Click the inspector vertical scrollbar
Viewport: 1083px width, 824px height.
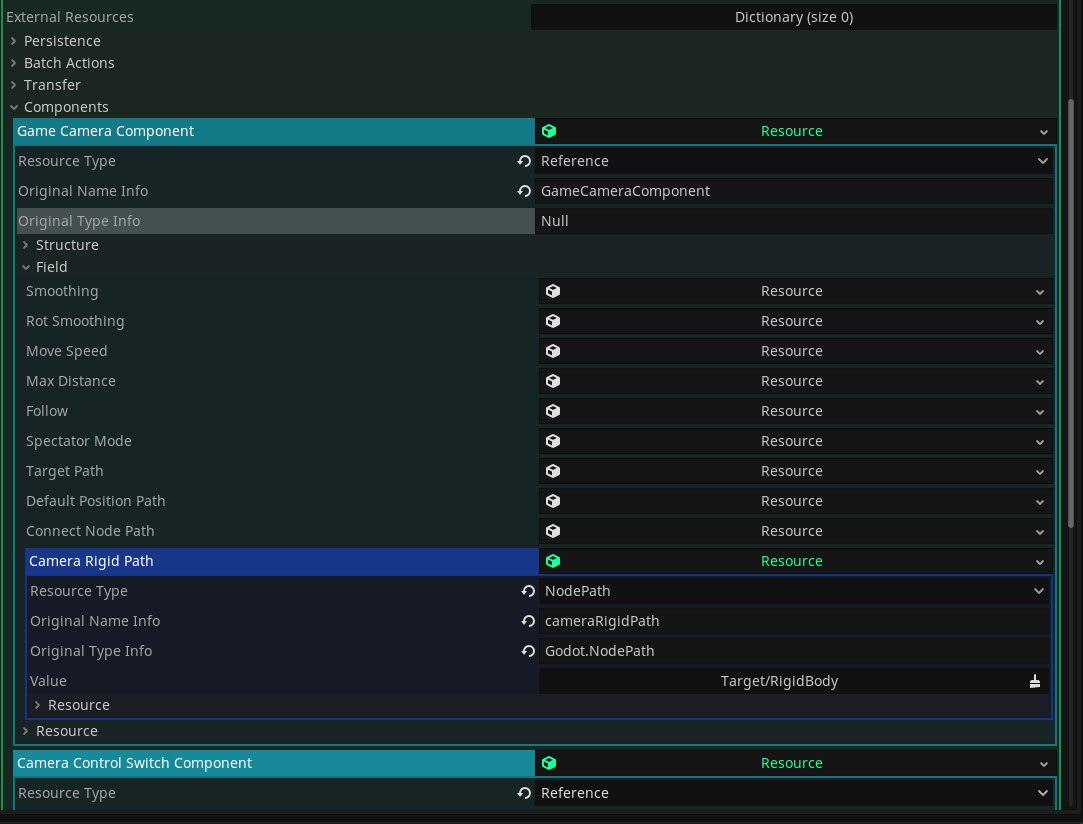[1071, 314]
